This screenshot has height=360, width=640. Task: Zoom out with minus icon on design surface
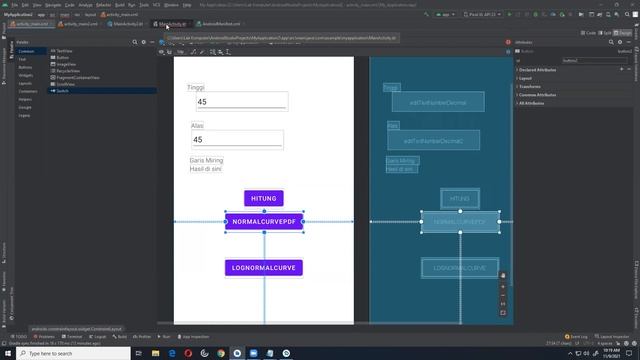[503, 295]
